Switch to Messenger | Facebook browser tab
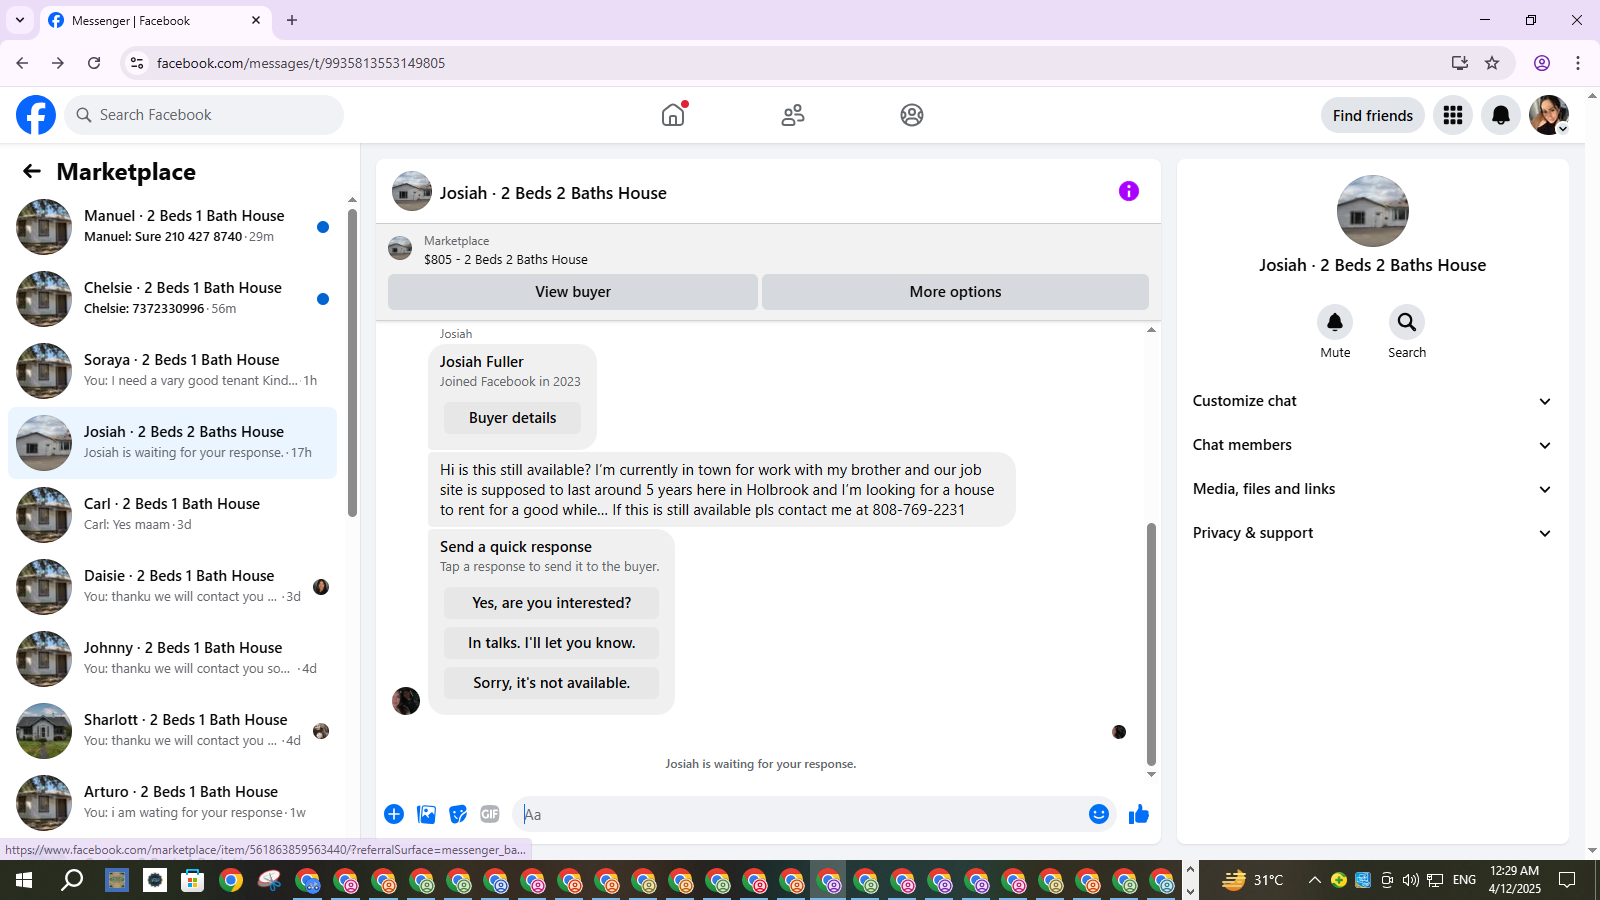Image resolution: width=1600 pixels, height=900 pixels. [155, 20]
